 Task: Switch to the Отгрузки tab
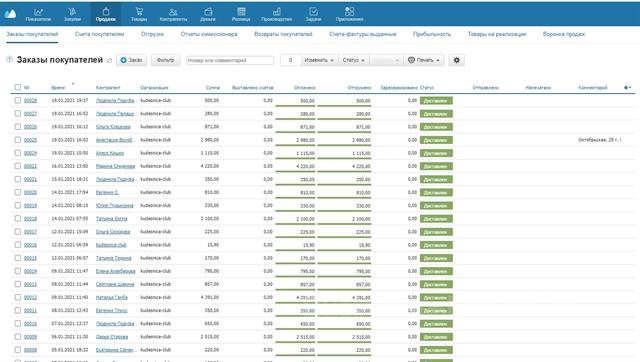pos(152,34)
